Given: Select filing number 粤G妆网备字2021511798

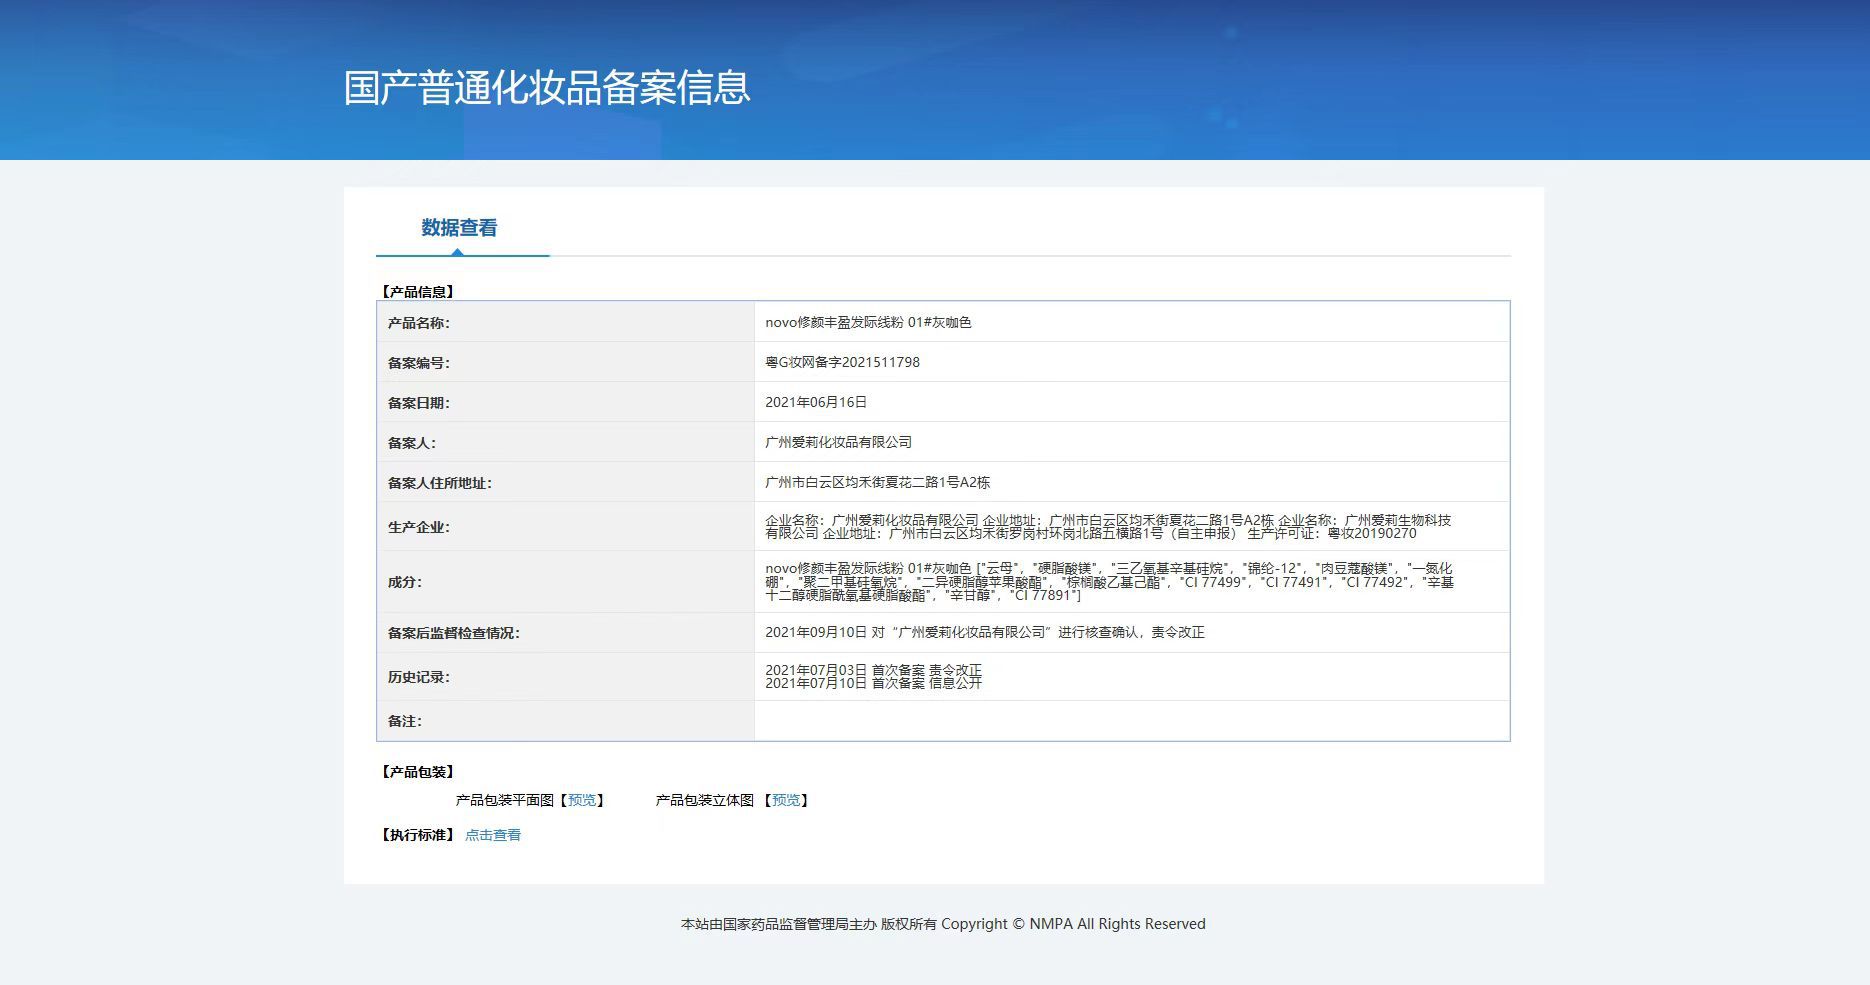Looking at the screenshot, I should [x=842, y=362].
